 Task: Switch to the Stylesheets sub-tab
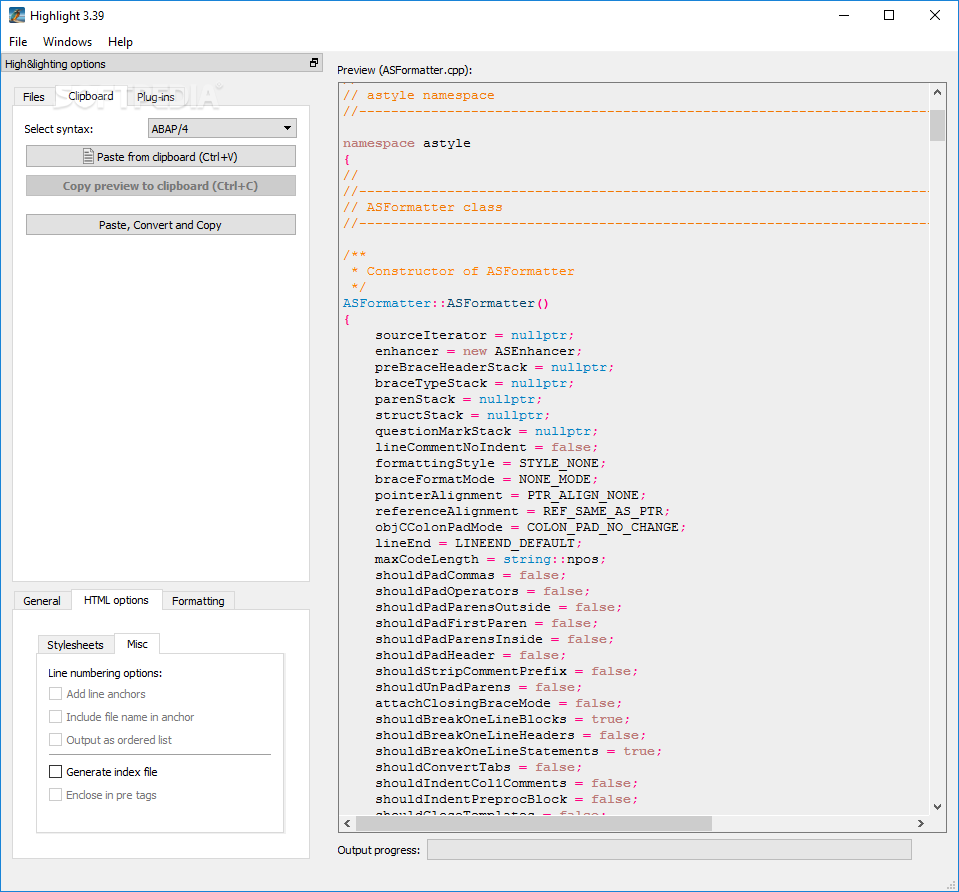coord(75,645)
